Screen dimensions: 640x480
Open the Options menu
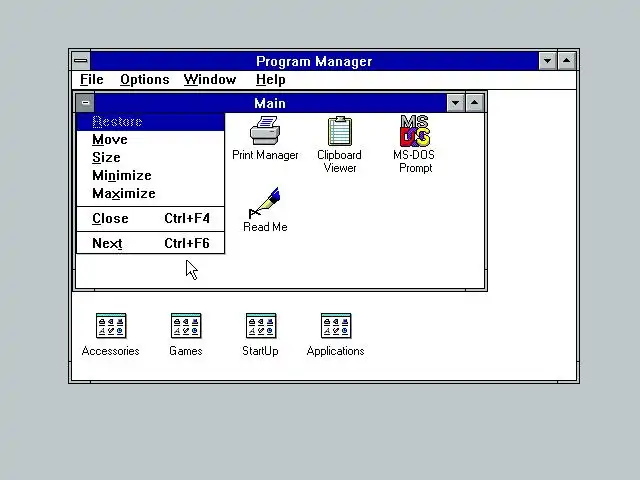(144, 80)
